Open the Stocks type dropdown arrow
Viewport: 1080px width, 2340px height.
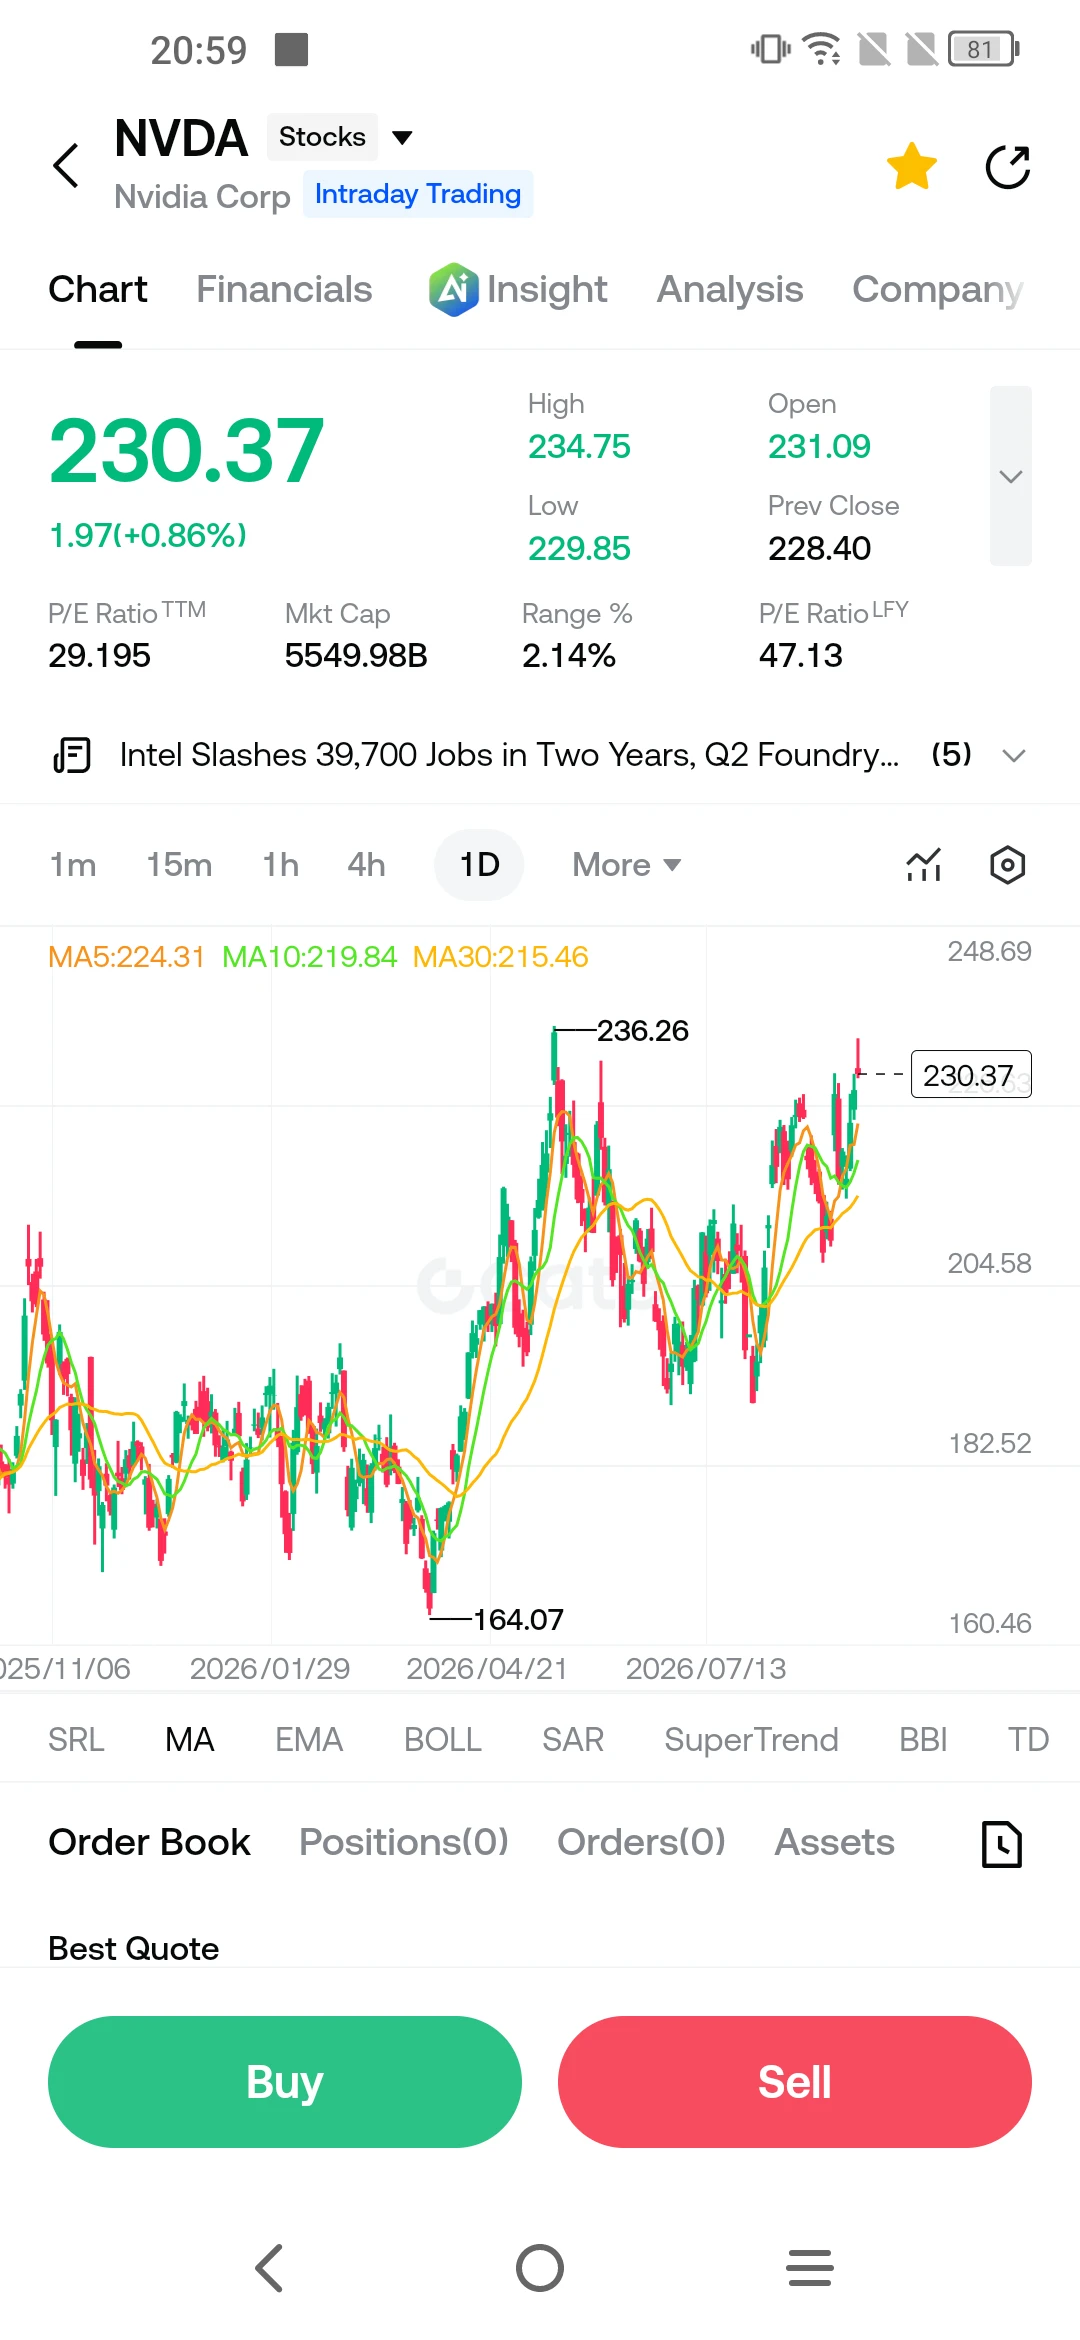point(402,137)
